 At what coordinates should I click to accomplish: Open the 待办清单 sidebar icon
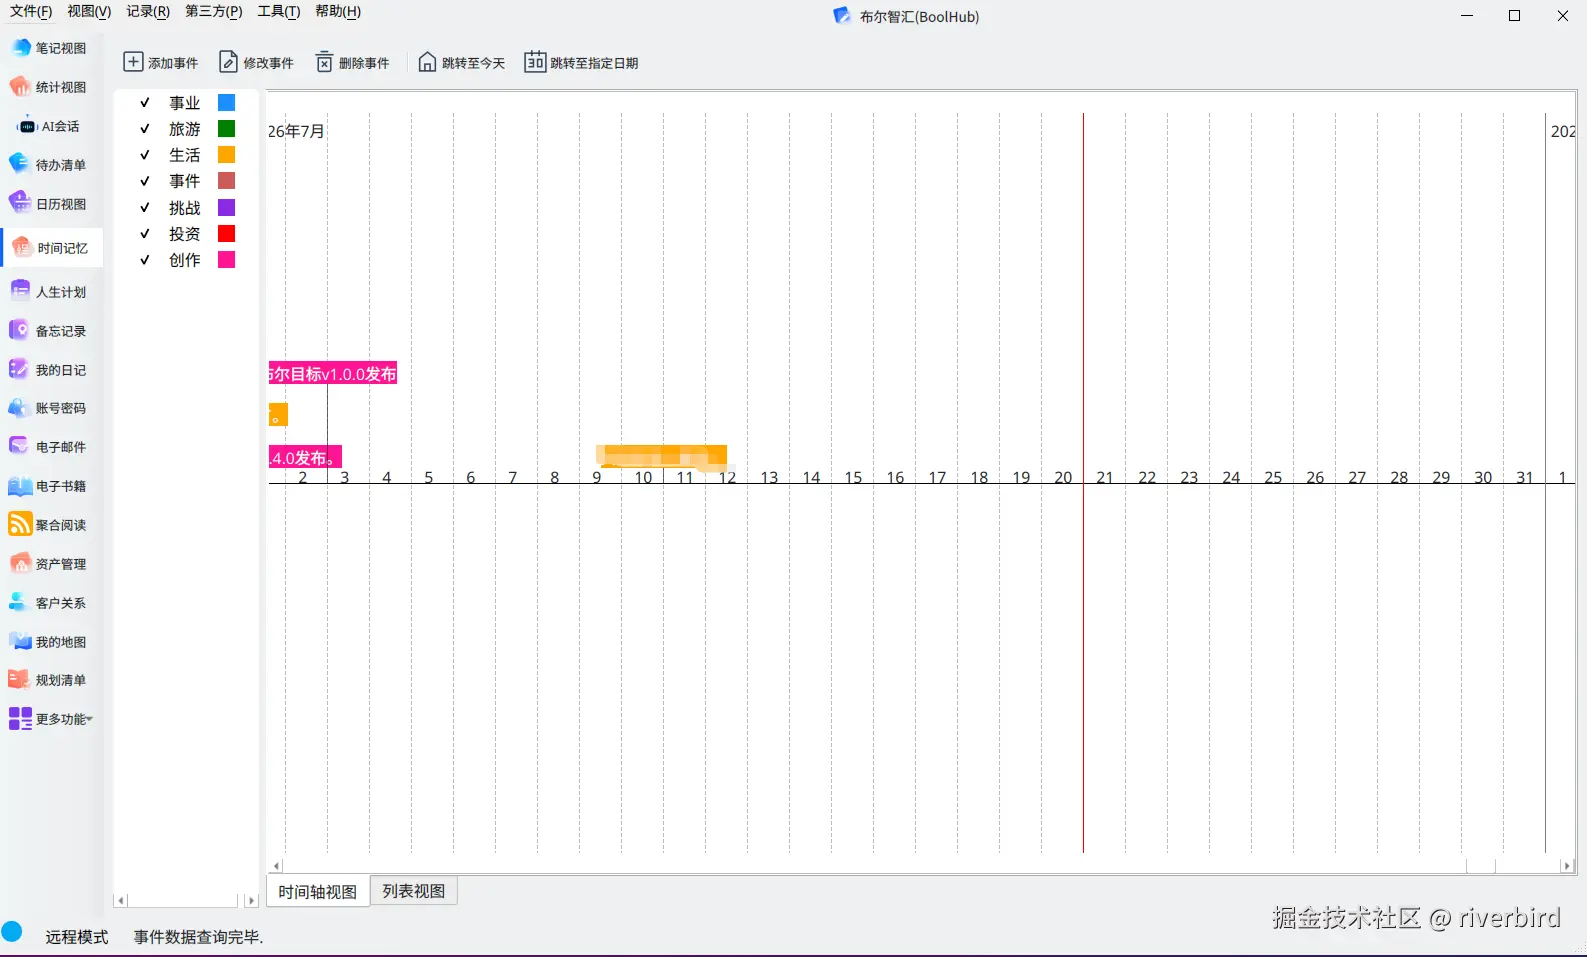21,165
